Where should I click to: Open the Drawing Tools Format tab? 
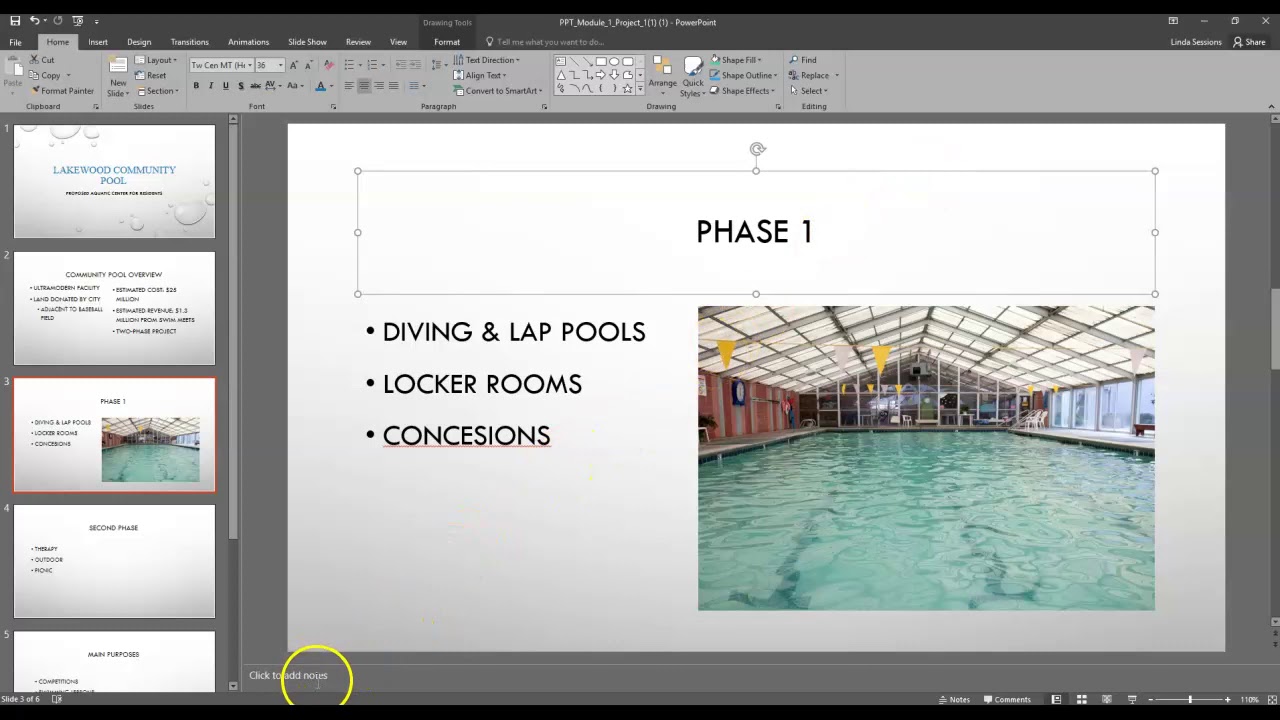pyautogui.click(x=447, y=42)
